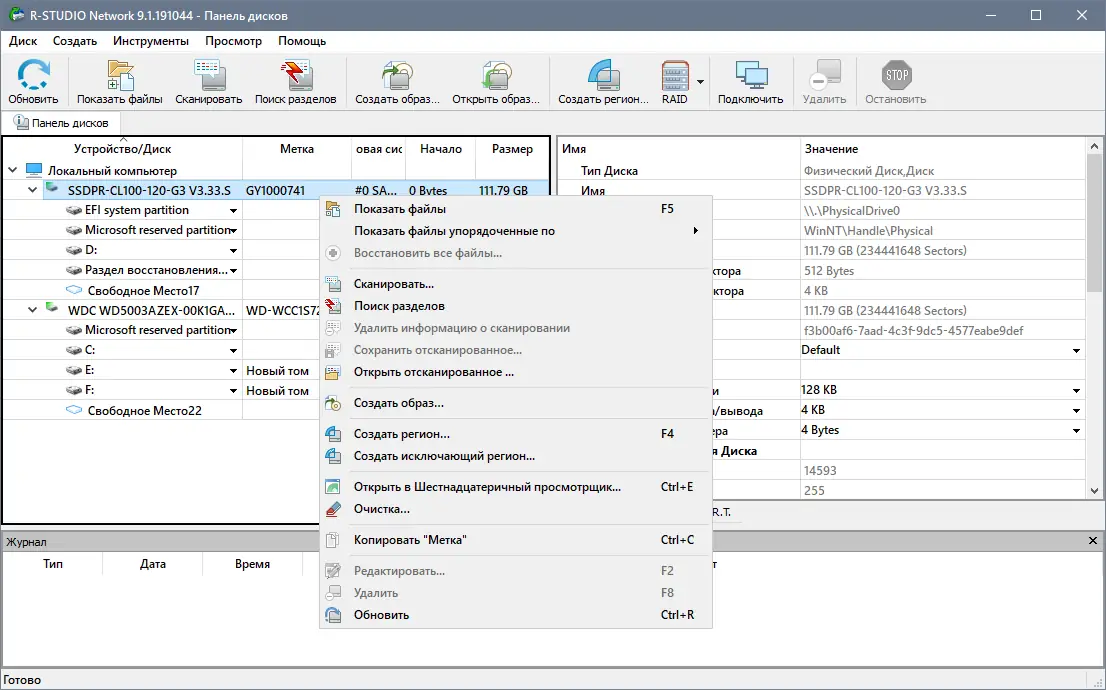Collapse the SSDPR-CL100 drive node

pos(31,189)
